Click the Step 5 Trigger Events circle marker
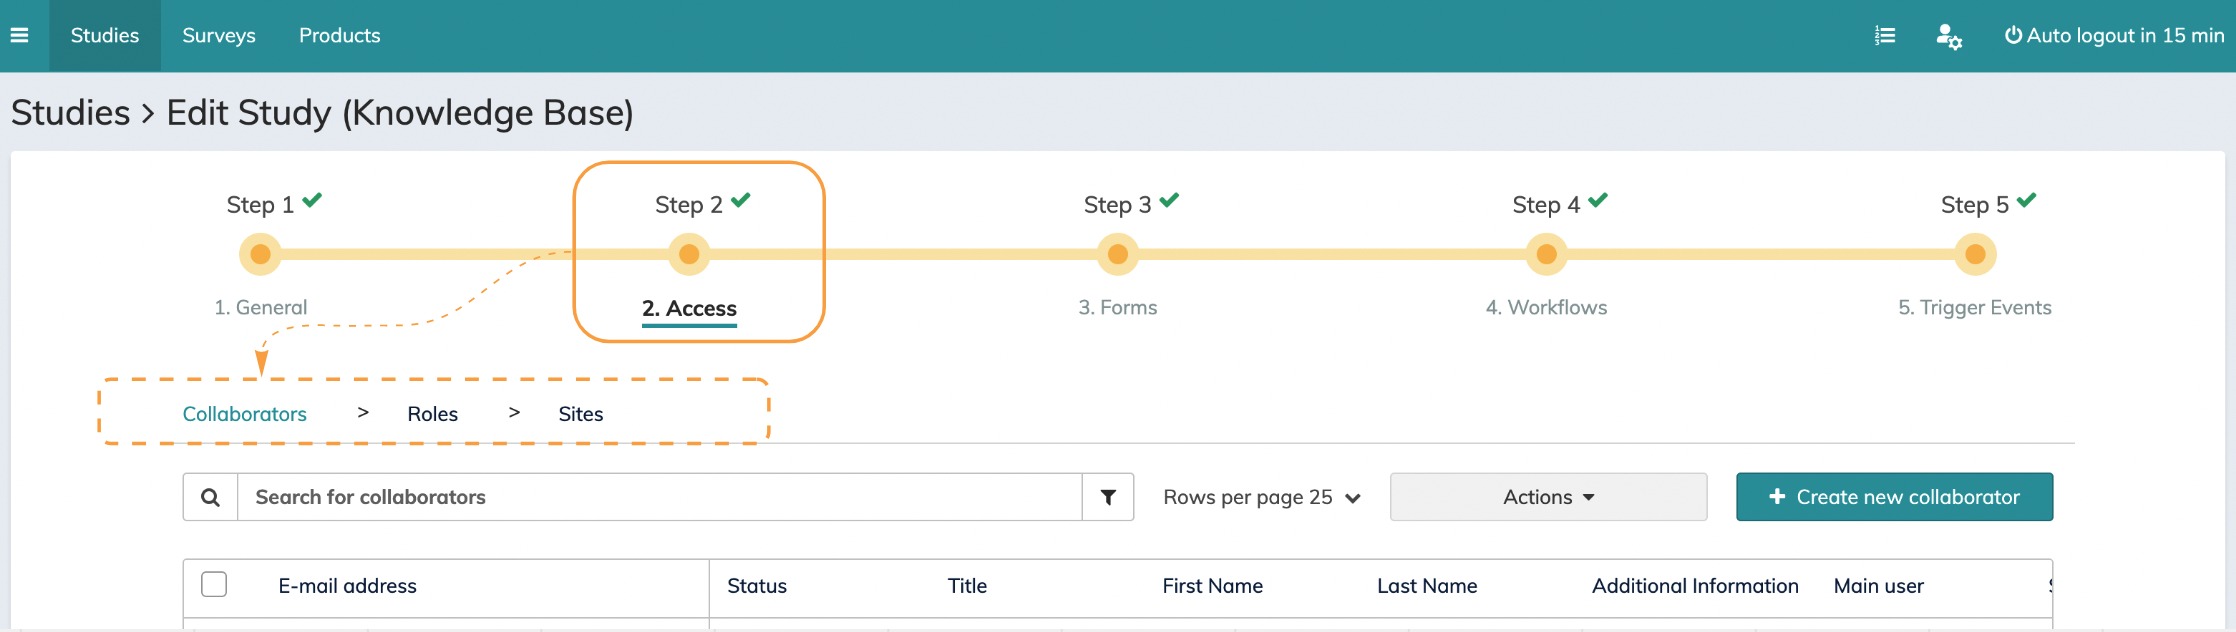The width and height of the screenshot is (2236, 632). 1974,254
